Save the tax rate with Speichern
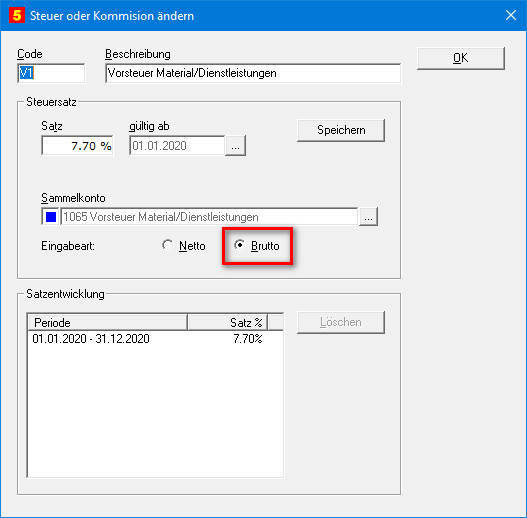This screenshot has height=518, width=527. tap(341, 130)
